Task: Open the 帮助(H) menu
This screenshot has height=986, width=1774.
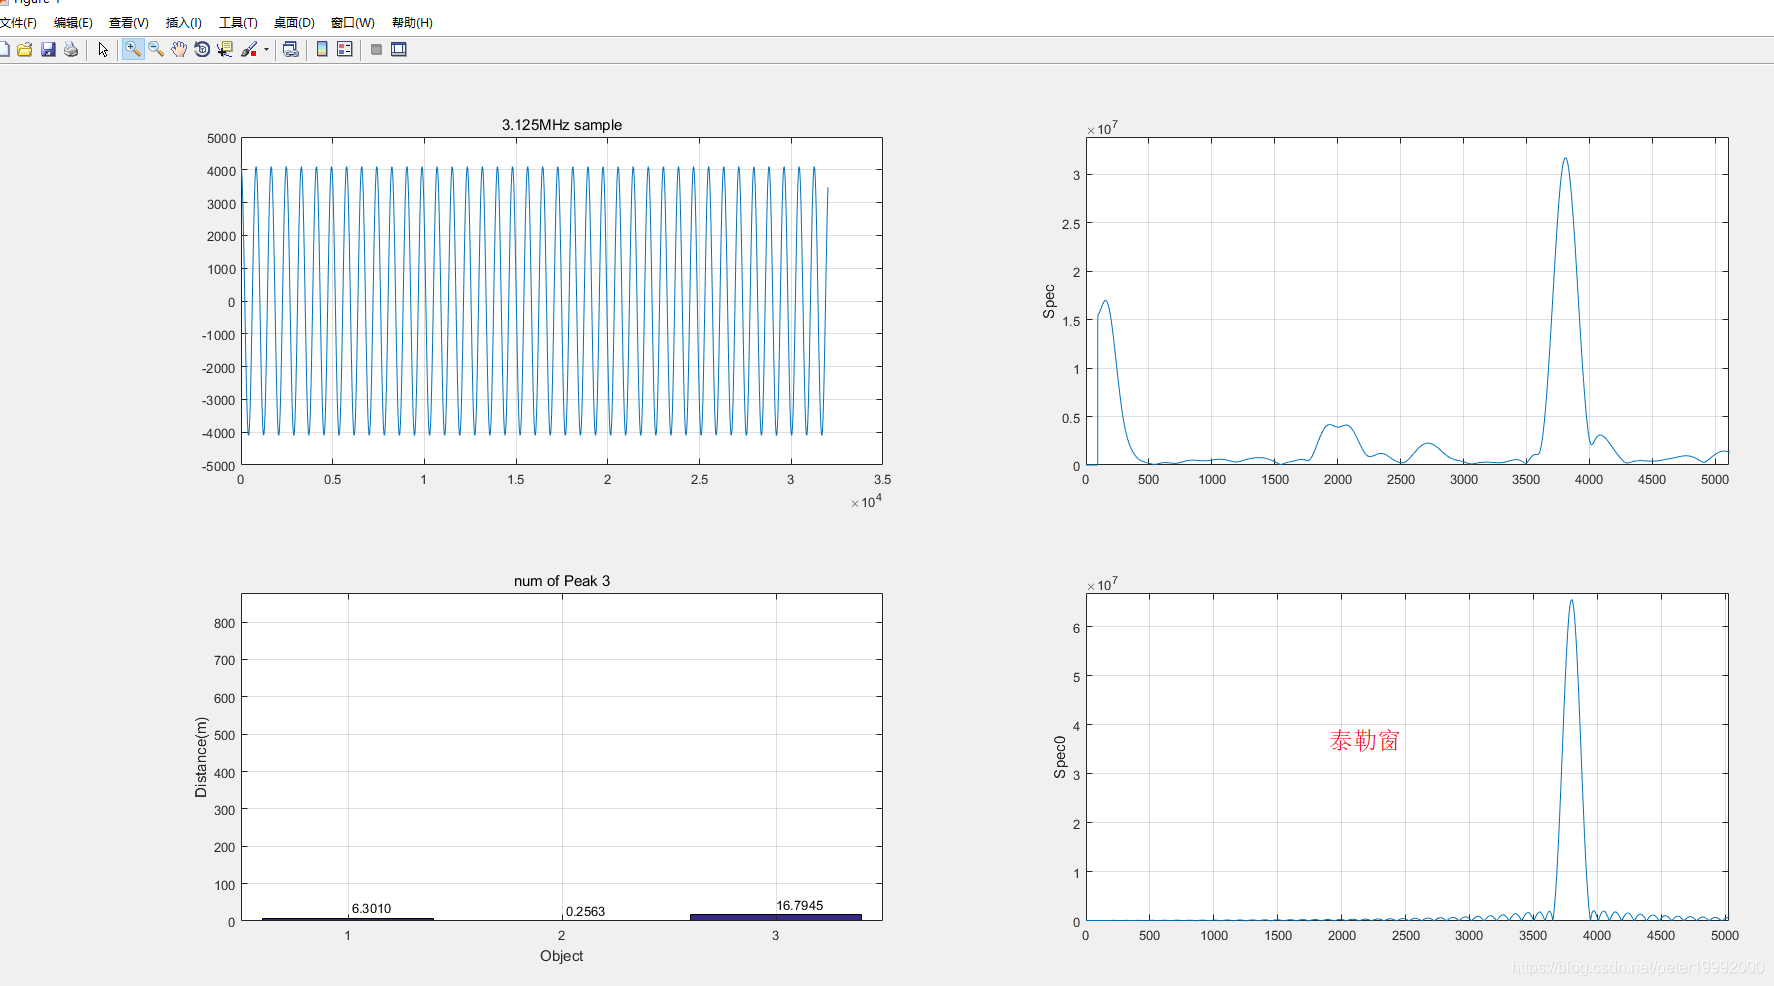Action: tap(412, 22)
